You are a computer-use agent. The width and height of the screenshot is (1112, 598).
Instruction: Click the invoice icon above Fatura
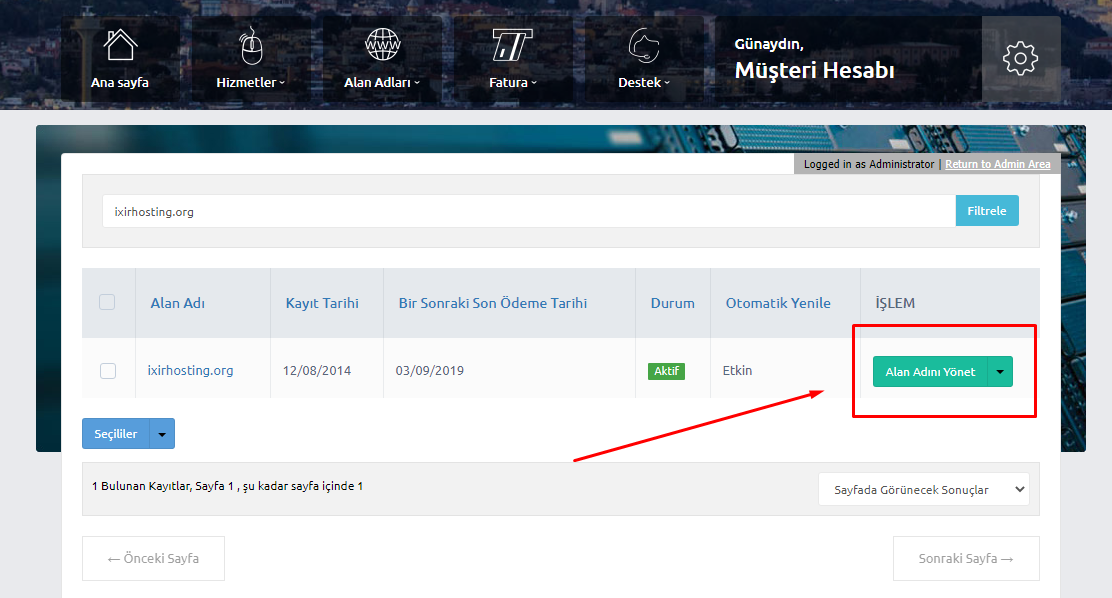pos(512,46)
